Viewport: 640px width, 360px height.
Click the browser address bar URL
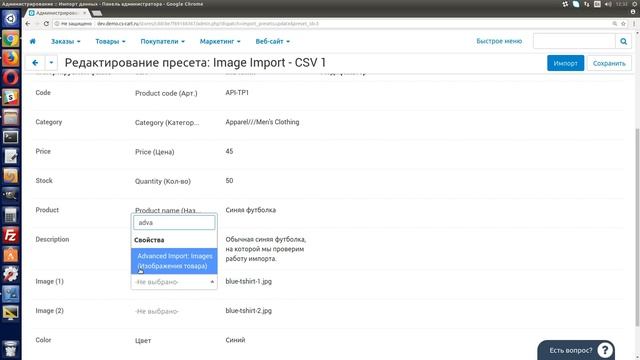pos(207,24)
